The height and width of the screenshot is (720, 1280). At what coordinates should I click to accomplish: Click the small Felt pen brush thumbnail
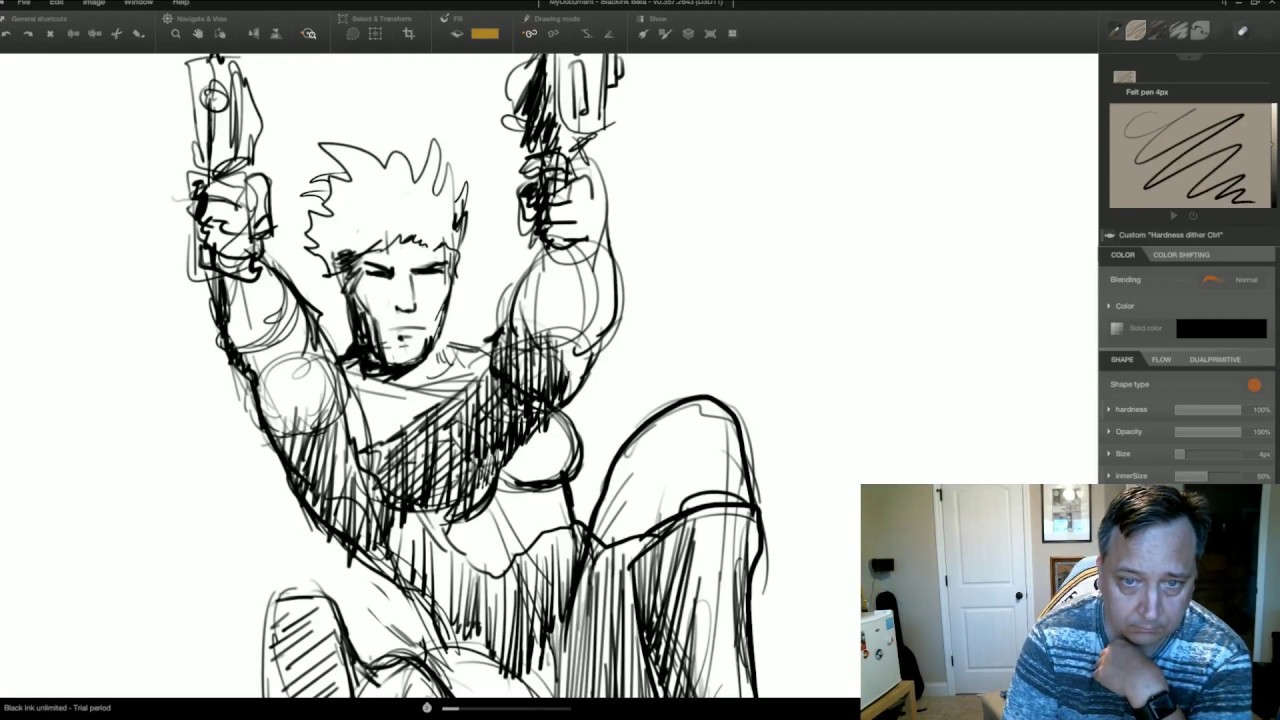pos(1125,77)
